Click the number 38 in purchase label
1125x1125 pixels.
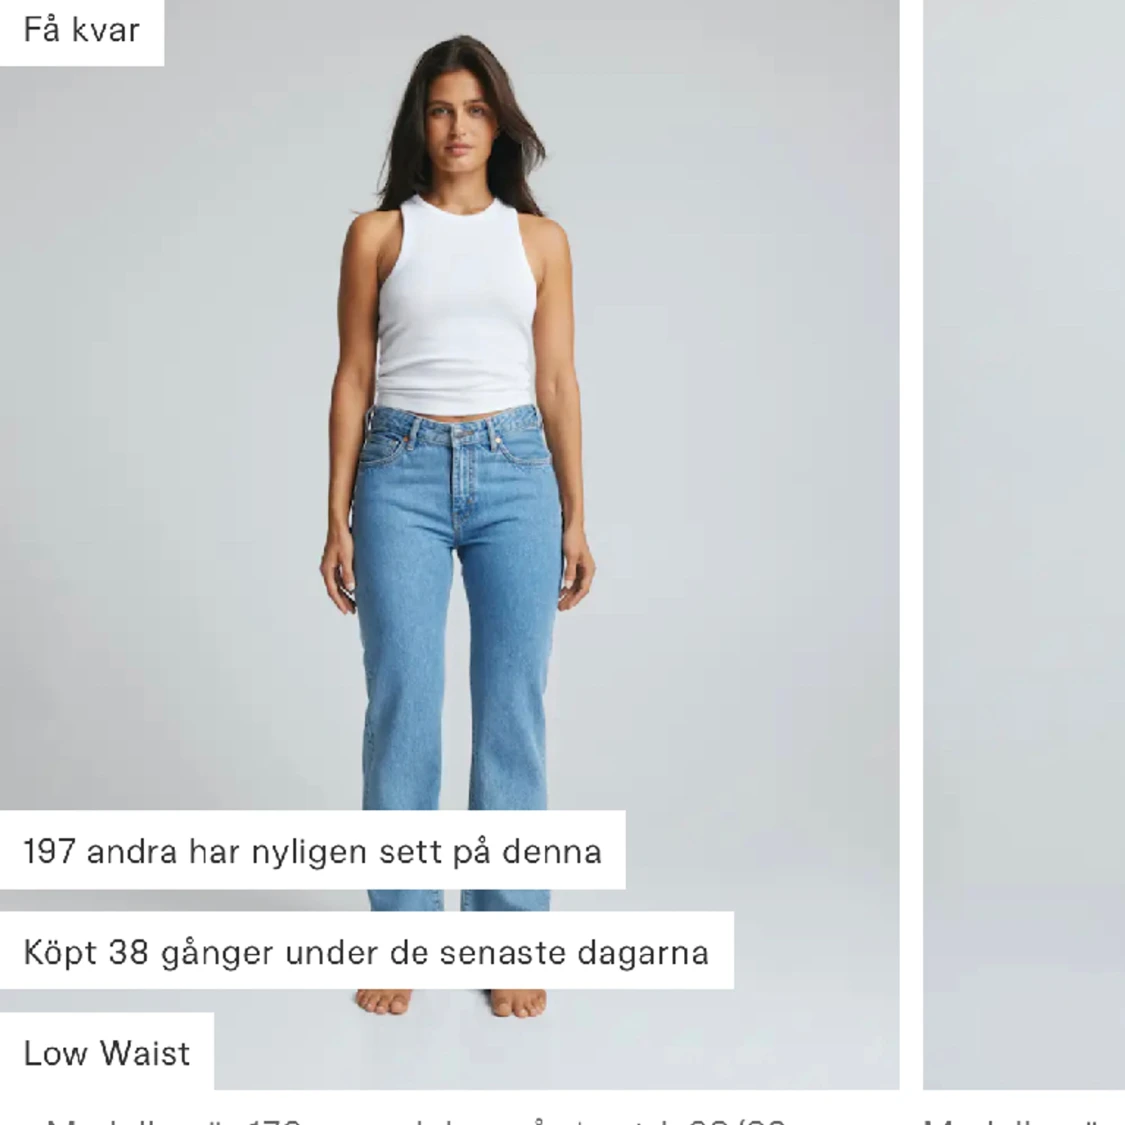pos(128,952)
